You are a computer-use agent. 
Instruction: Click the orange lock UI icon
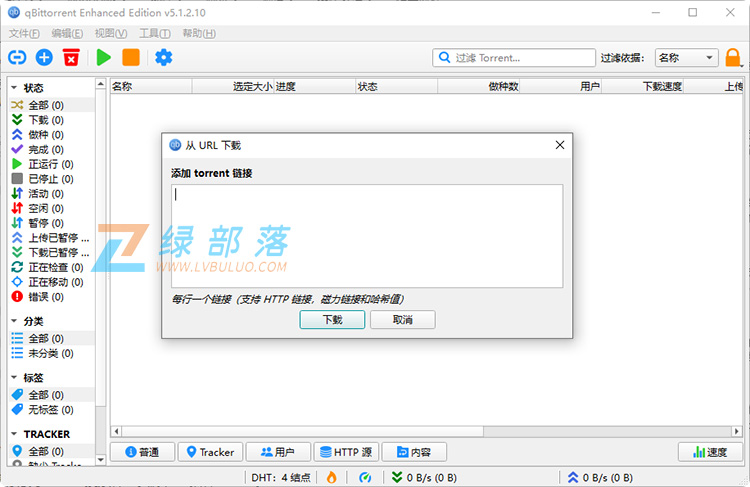click(733, 58)
